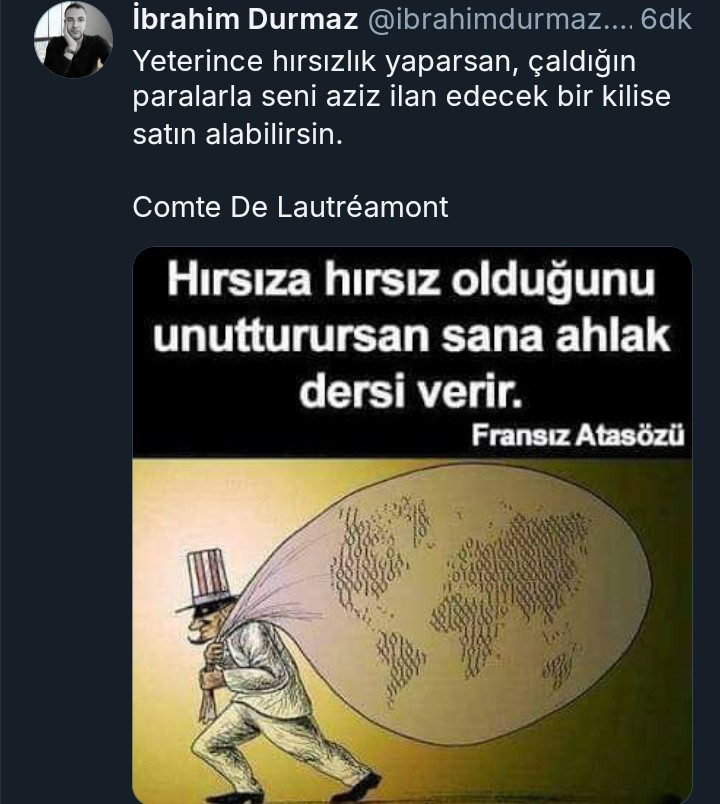The image size is (720, 804).
Task: Click the words dersi verir. in the image
Action: [x=410, y=393]
